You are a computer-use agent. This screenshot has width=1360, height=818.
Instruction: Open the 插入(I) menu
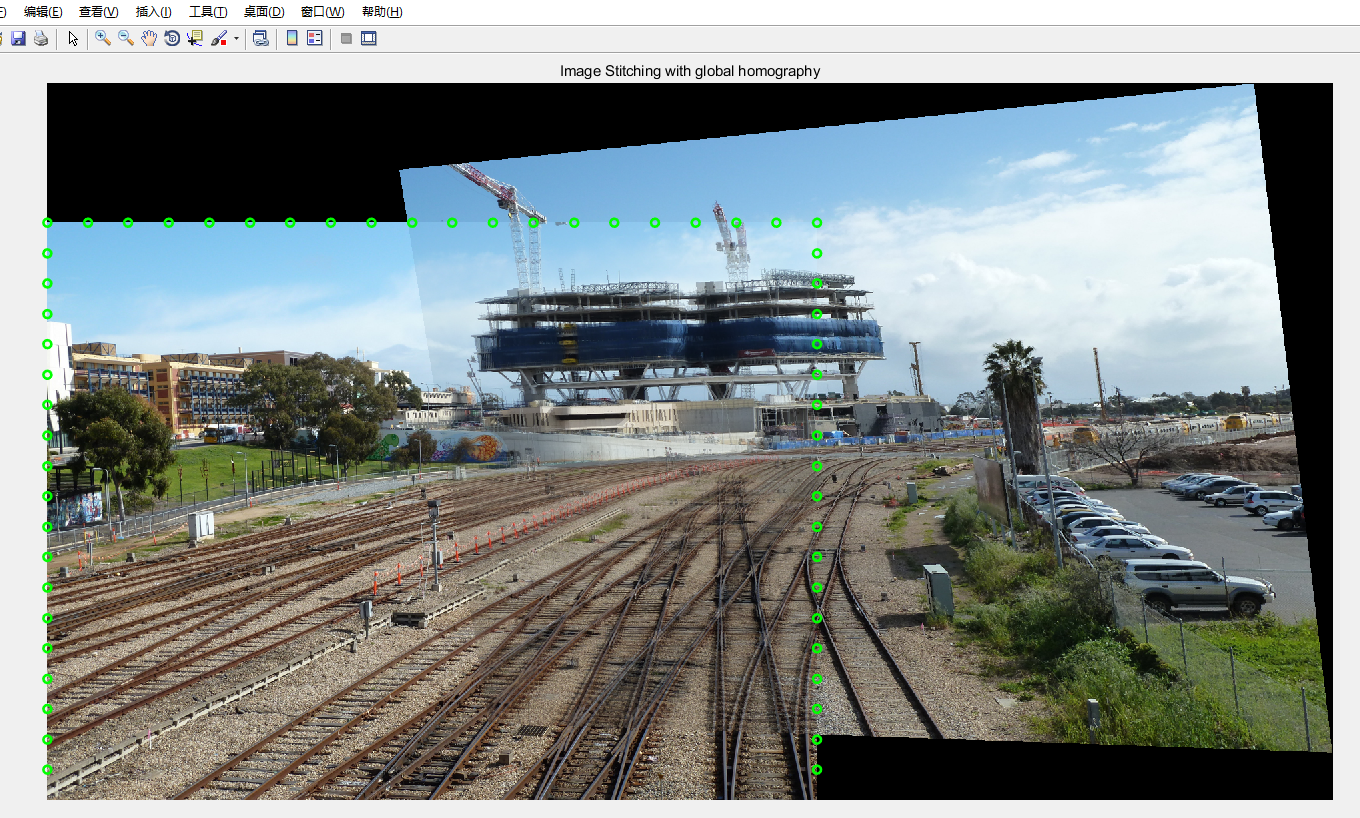[x=151, y=12]
